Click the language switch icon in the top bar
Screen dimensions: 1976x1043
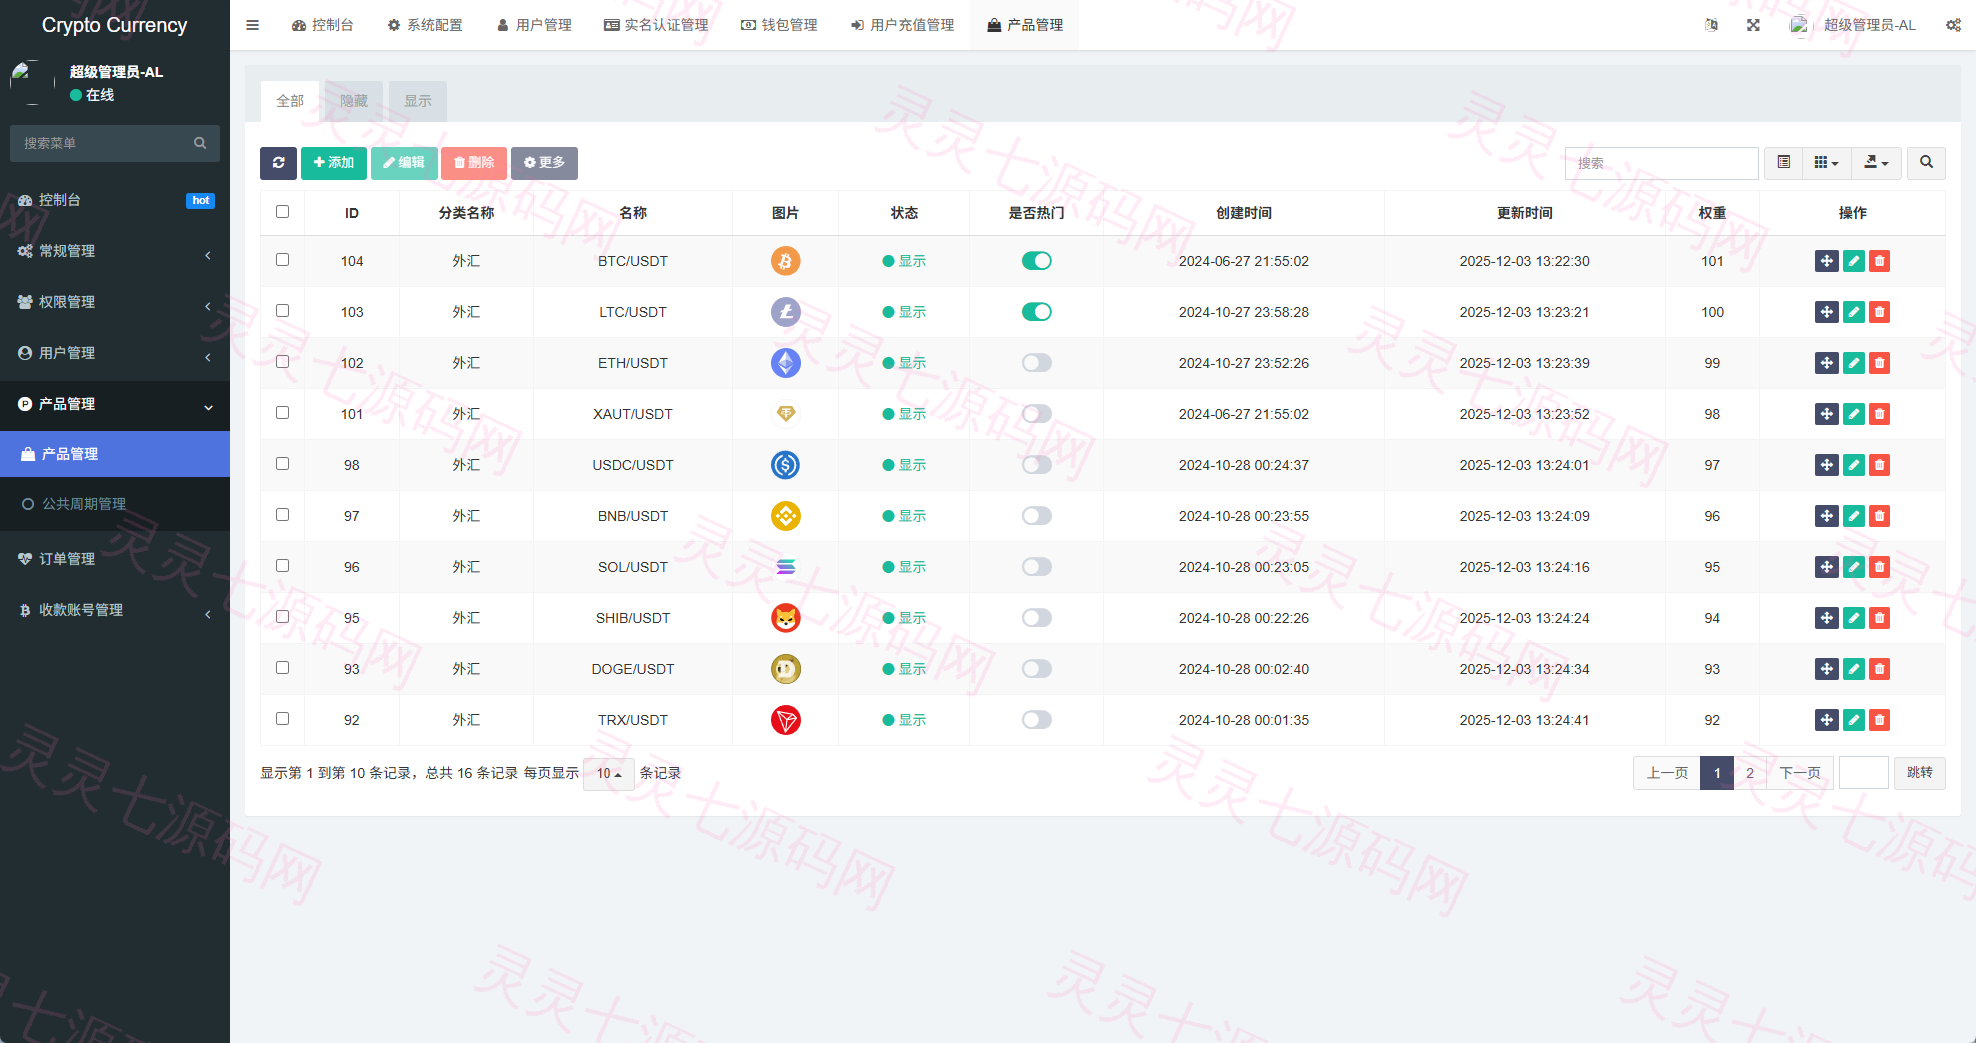(x=1711, y=25)
